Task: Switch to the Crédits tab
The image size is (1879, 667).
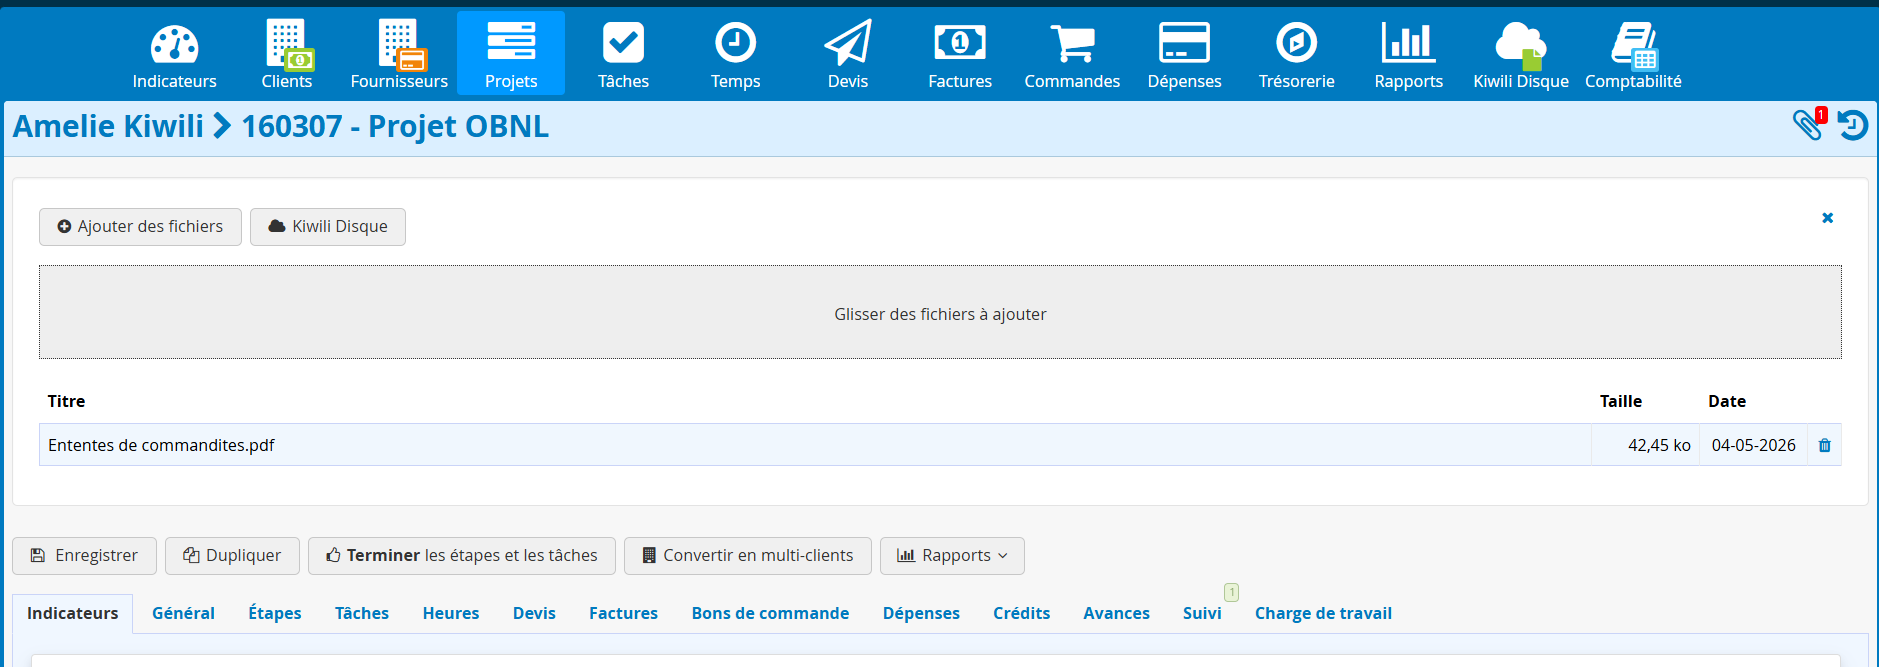Action: click(1021, 613)
